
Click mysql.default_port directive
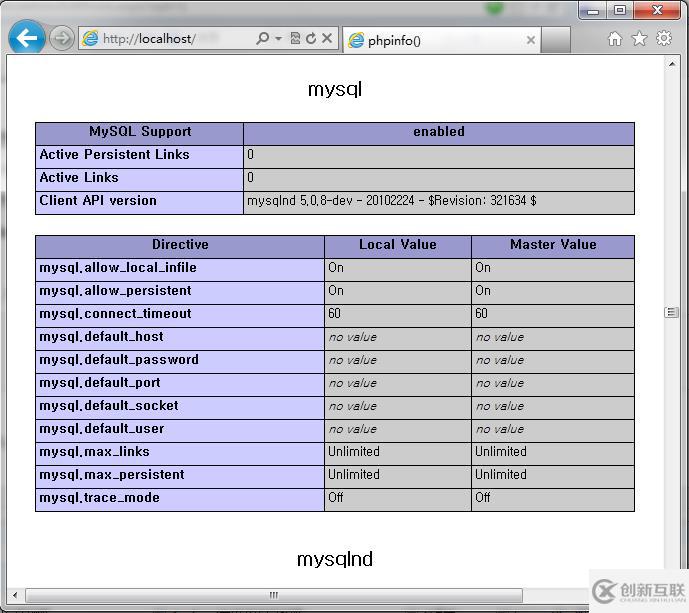pyautogui.click(x=100, y=383)
